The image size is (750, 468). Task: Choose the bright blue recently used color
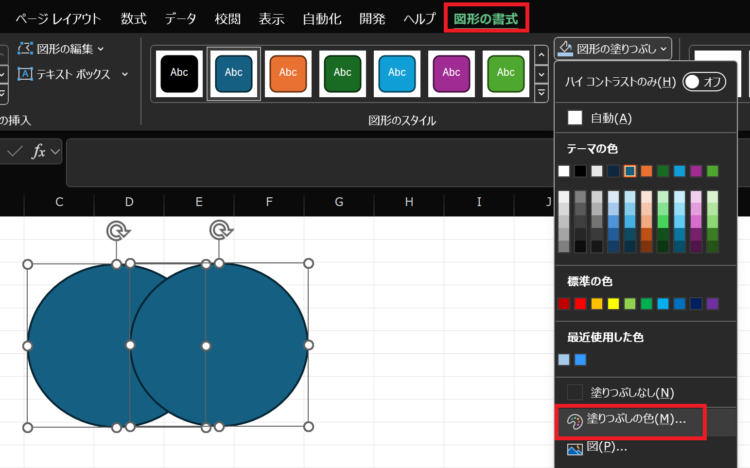(580, 359)
